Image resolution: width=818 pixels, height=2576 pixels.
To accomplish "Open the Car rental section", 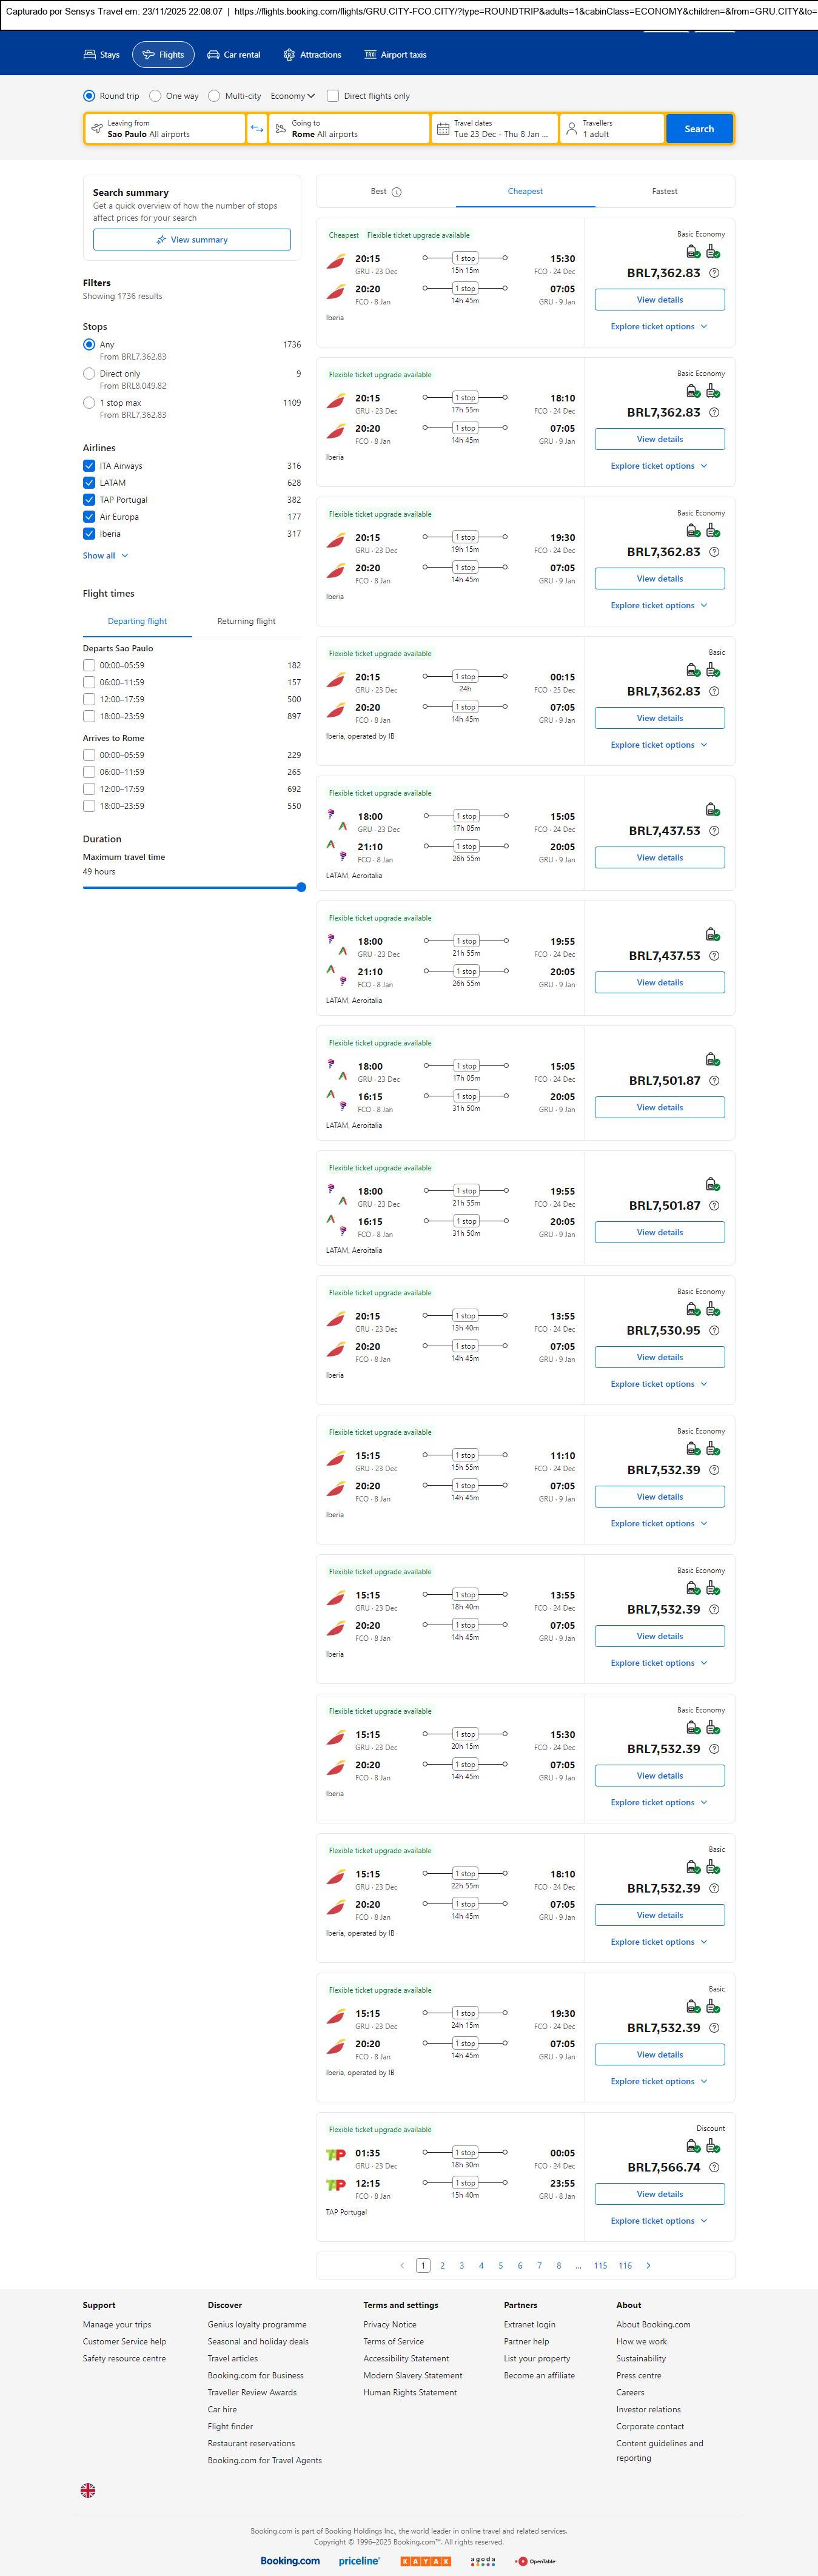I will pyautogui.click(x=233, y=55).
